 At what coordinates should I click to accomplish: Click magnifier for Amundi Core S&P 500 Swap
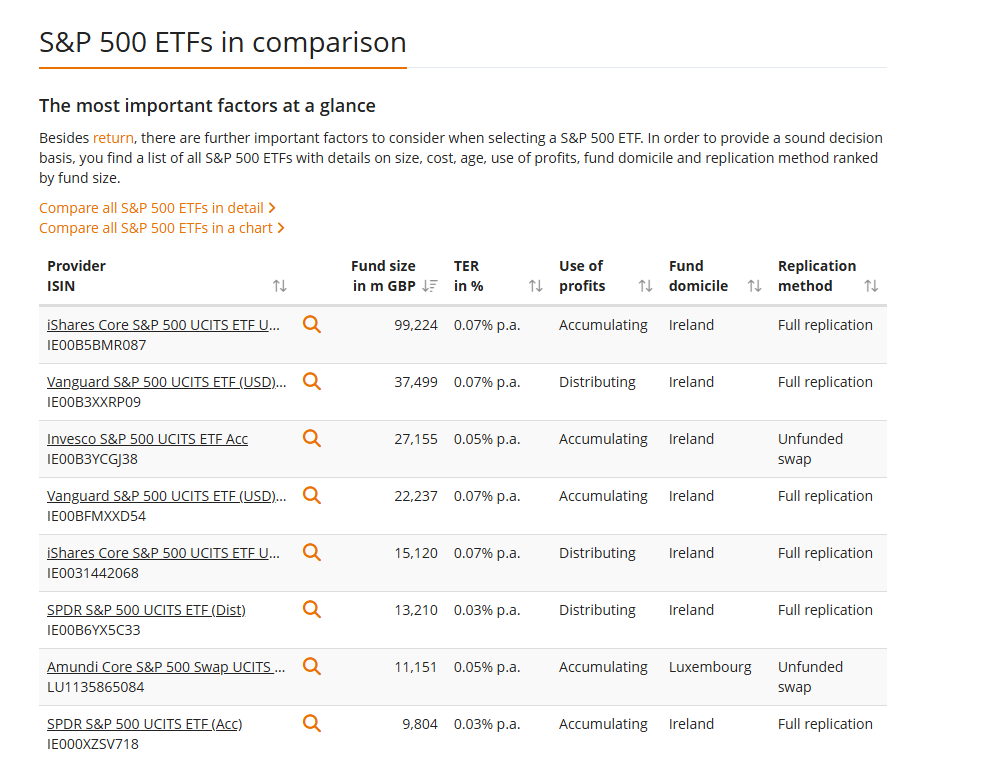312,666
